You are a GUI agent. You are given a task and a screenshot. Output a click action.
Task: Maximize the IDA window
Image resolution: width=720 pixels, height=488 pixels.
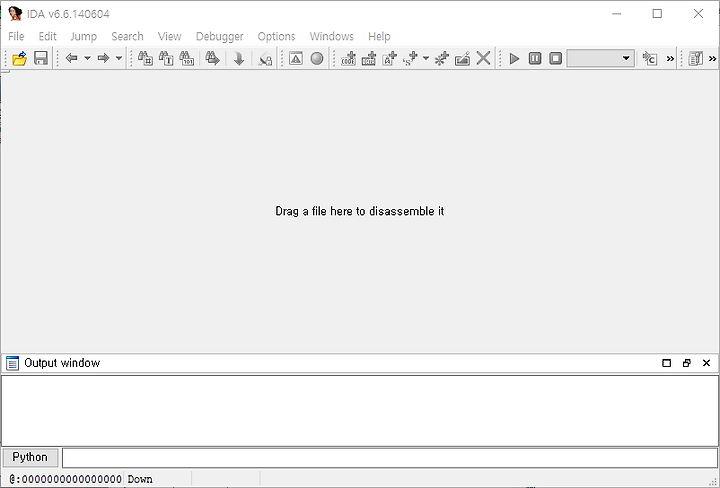(657, 14)
